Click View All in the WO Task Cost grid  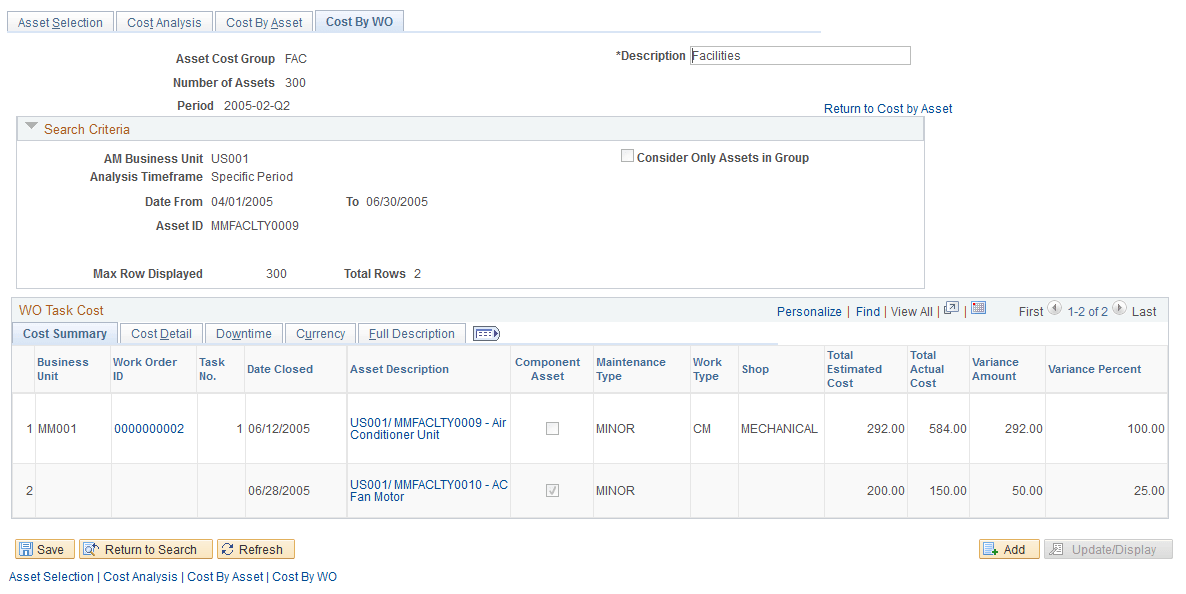pos(911,311)
